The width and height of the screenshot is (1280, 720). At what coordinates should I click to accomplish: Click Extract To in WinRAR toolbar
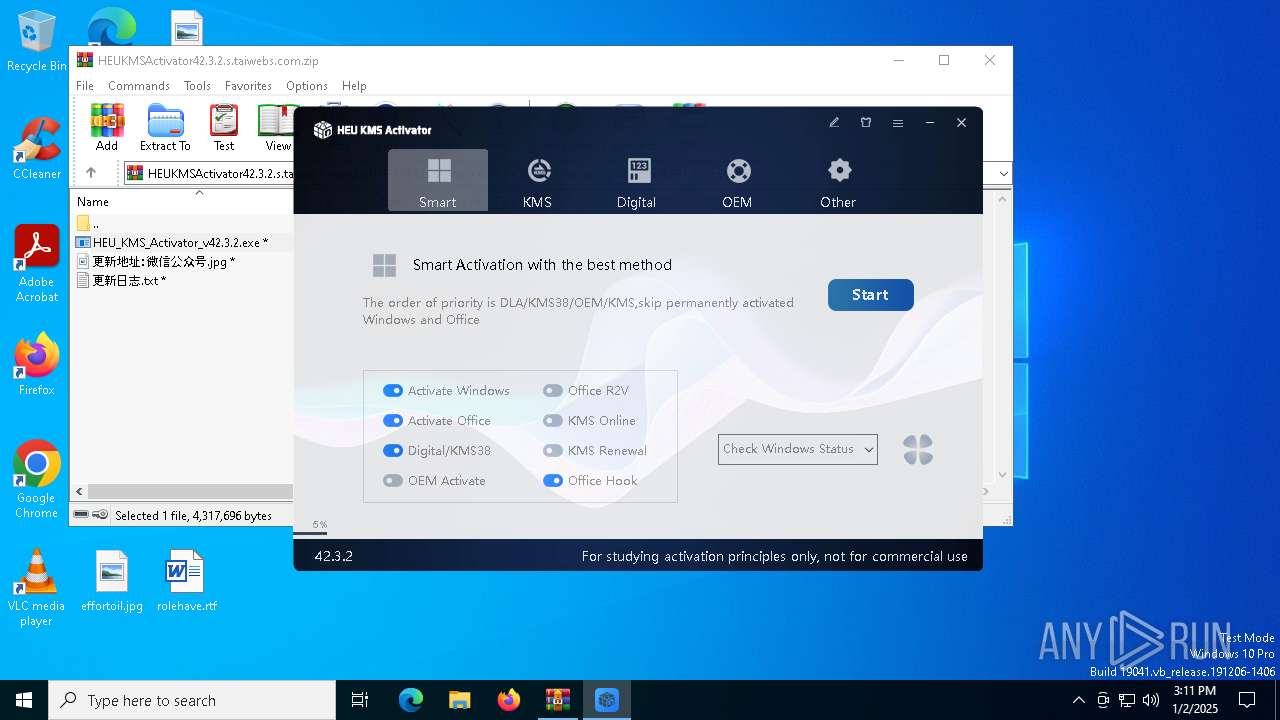click(165, 128)
